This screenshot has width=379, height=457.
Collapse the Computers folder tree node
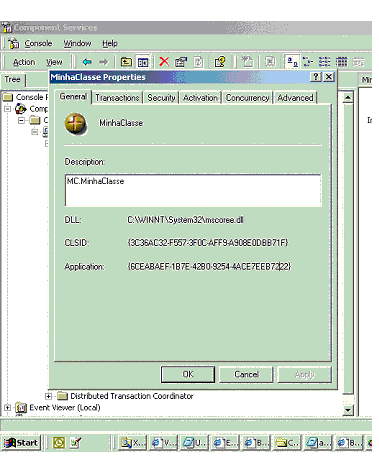pos(21,120)
